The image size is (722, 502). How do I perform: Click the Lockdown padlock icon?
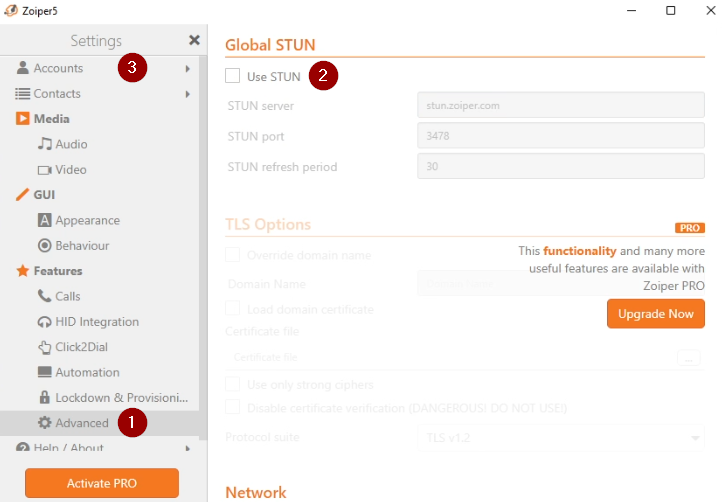click(44, 397)
